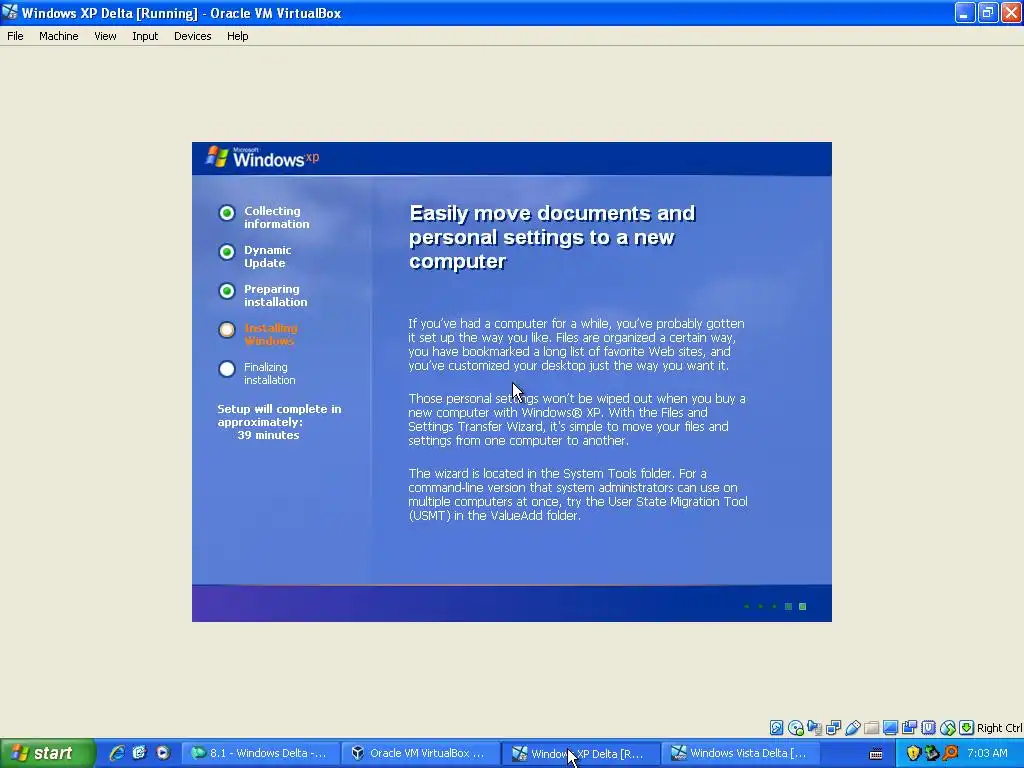Click the Start button
Screen dimensions: 1024x768
(47, 753)
